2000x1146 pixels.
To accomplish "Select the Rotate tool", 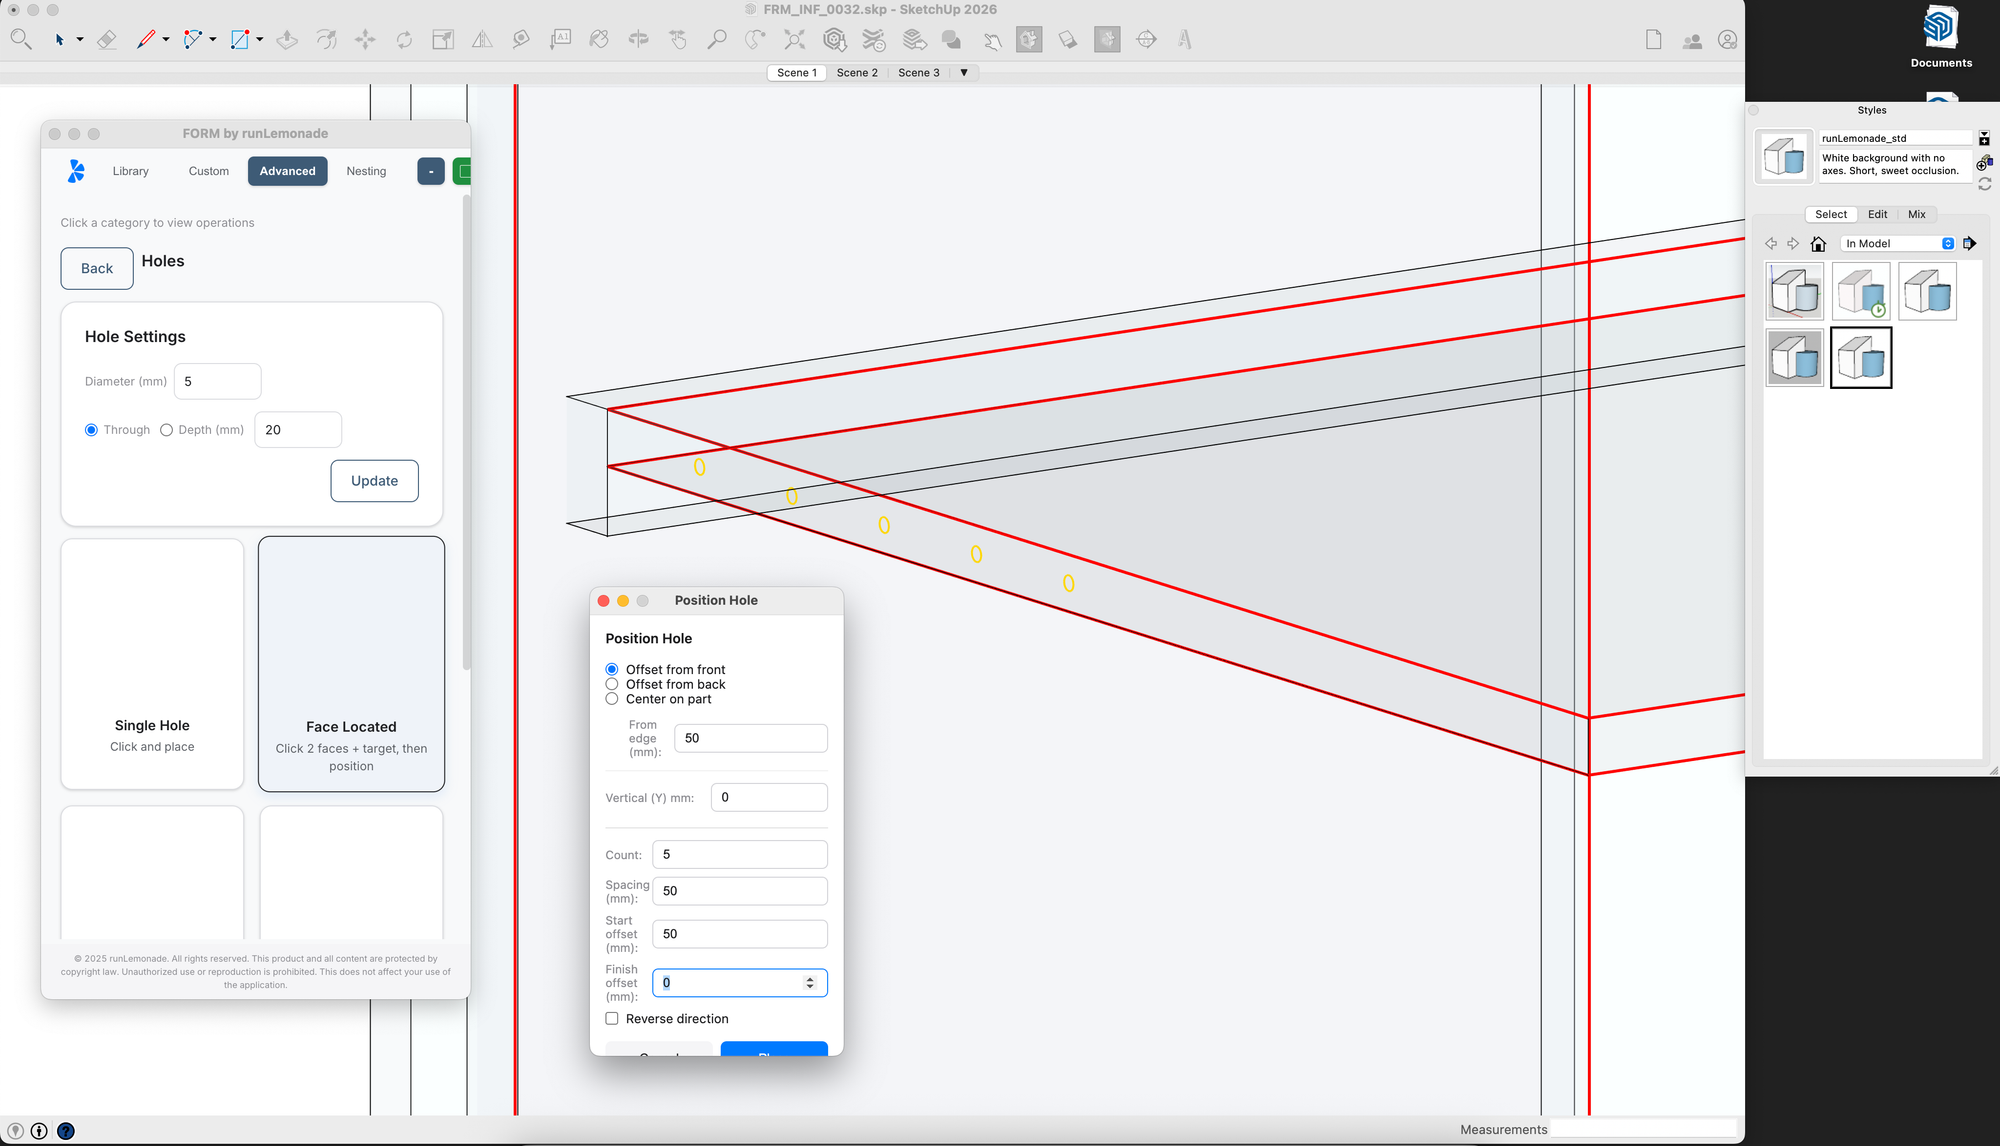I will click(404, 40).
